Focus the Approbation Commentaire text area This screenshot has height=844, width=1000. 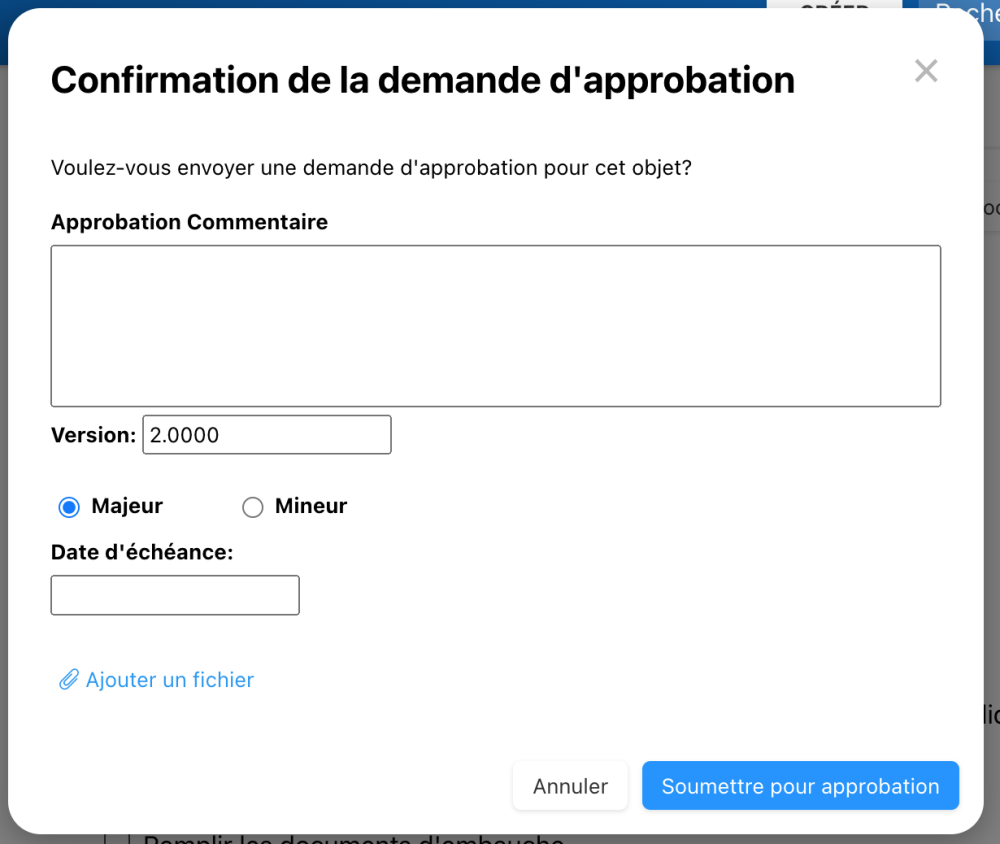pyautogui.click(x=495, y=326)
